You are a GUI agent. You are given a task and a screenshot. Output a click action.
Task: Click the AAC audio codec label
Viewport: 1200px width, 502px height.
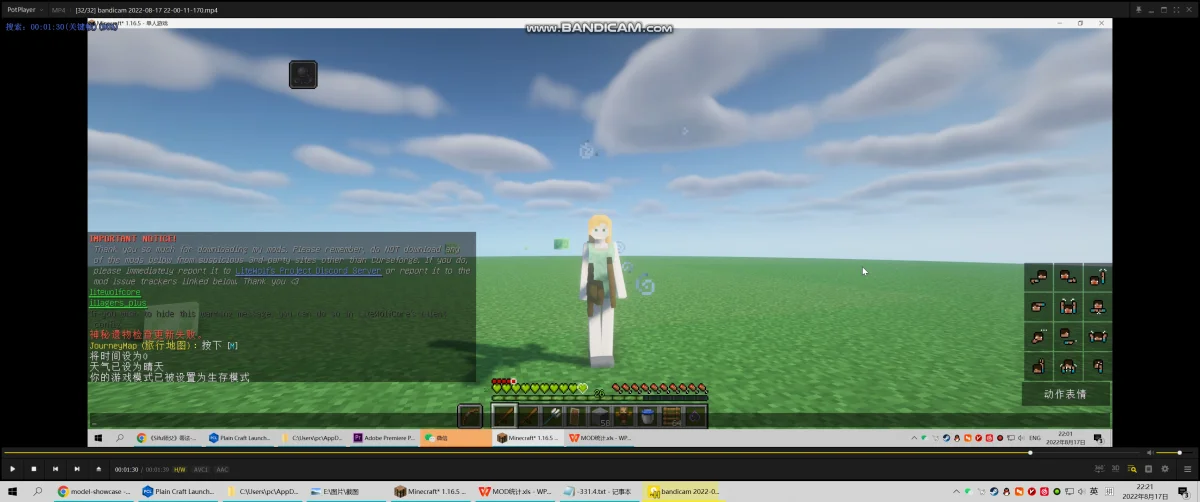point(222,469)
